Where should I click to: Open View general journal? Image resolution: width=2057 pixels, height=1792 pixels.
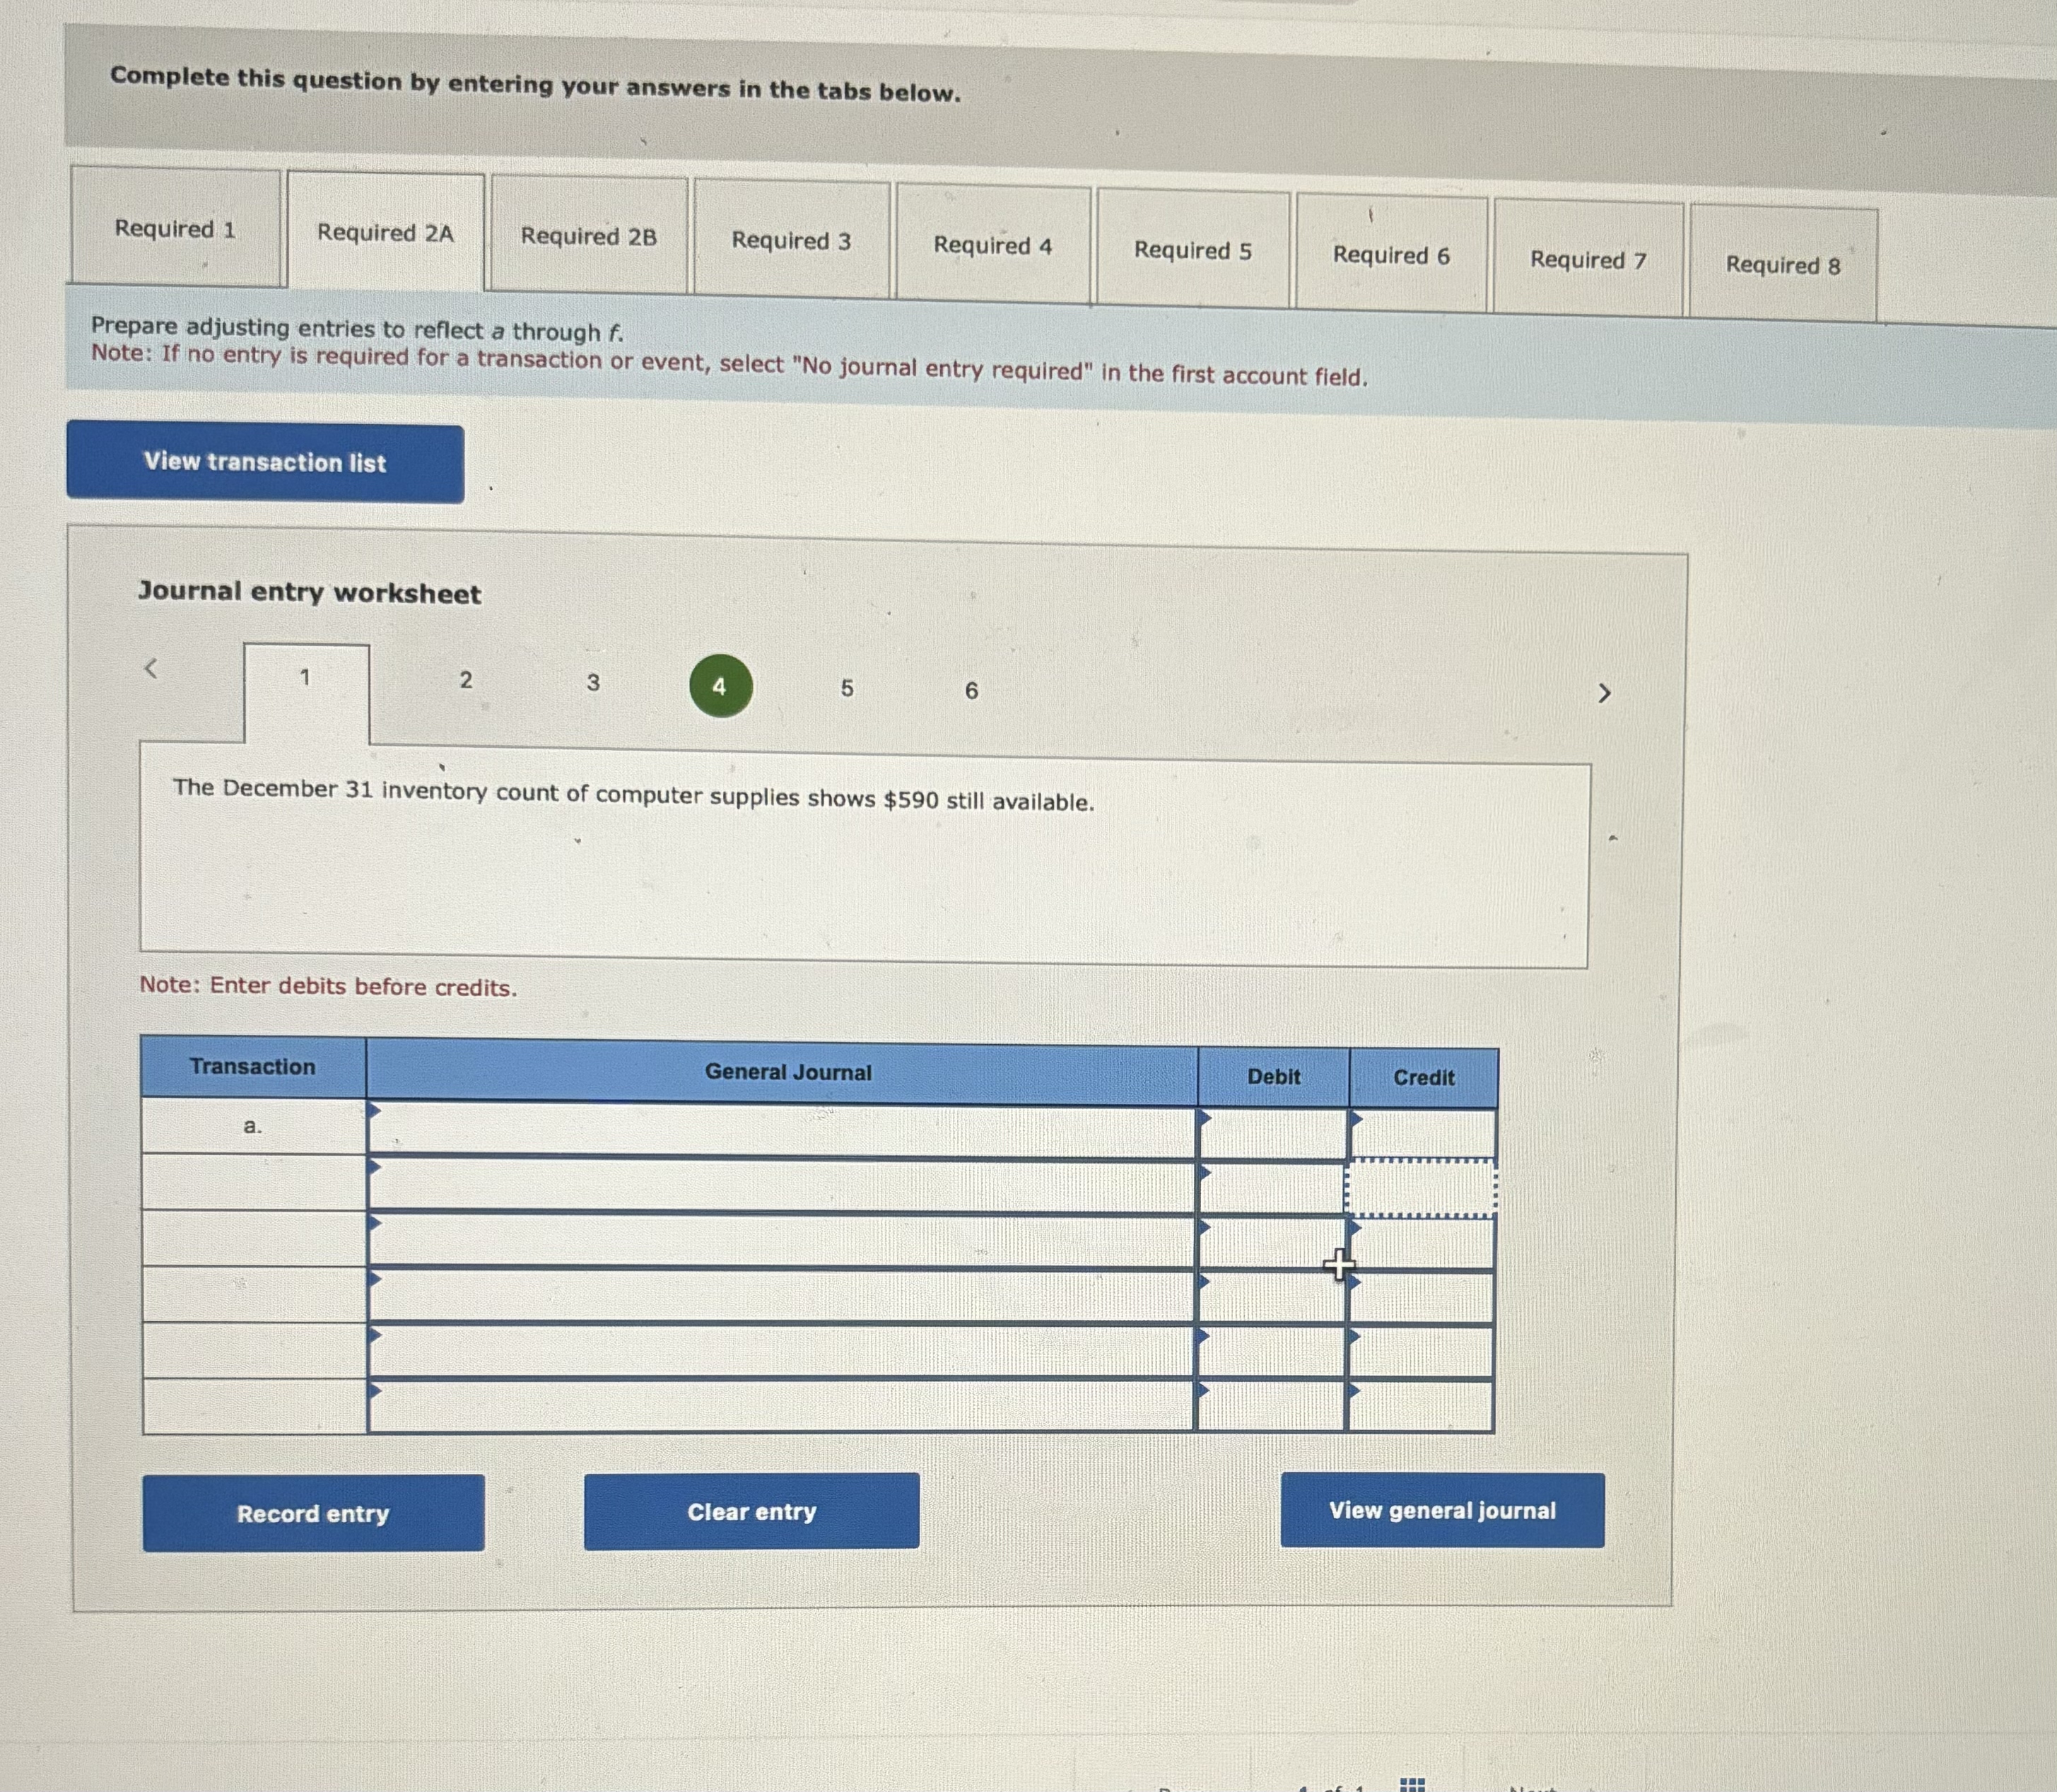point(1441,1510)
